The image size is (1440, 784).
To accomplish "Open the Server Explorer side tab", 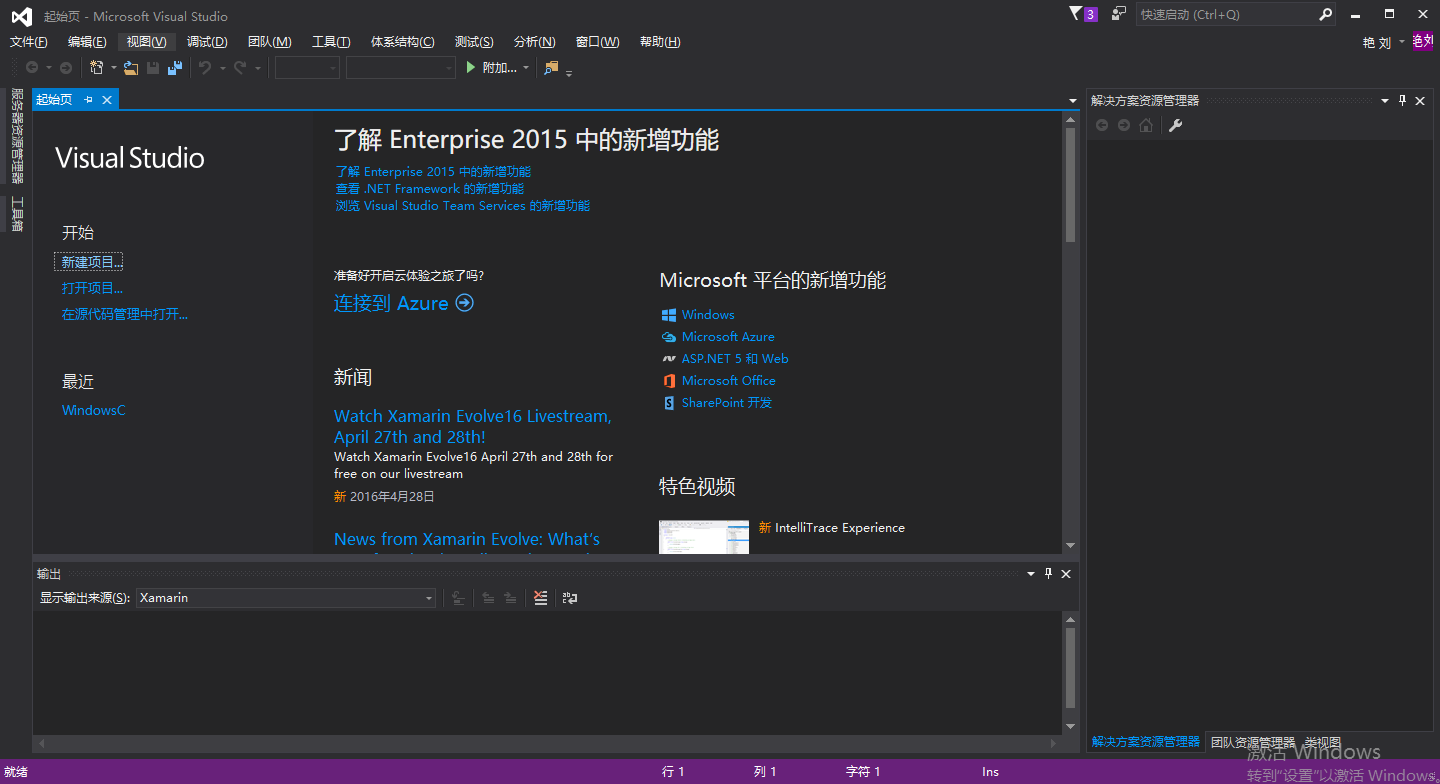I will click(x=17, y=136).
